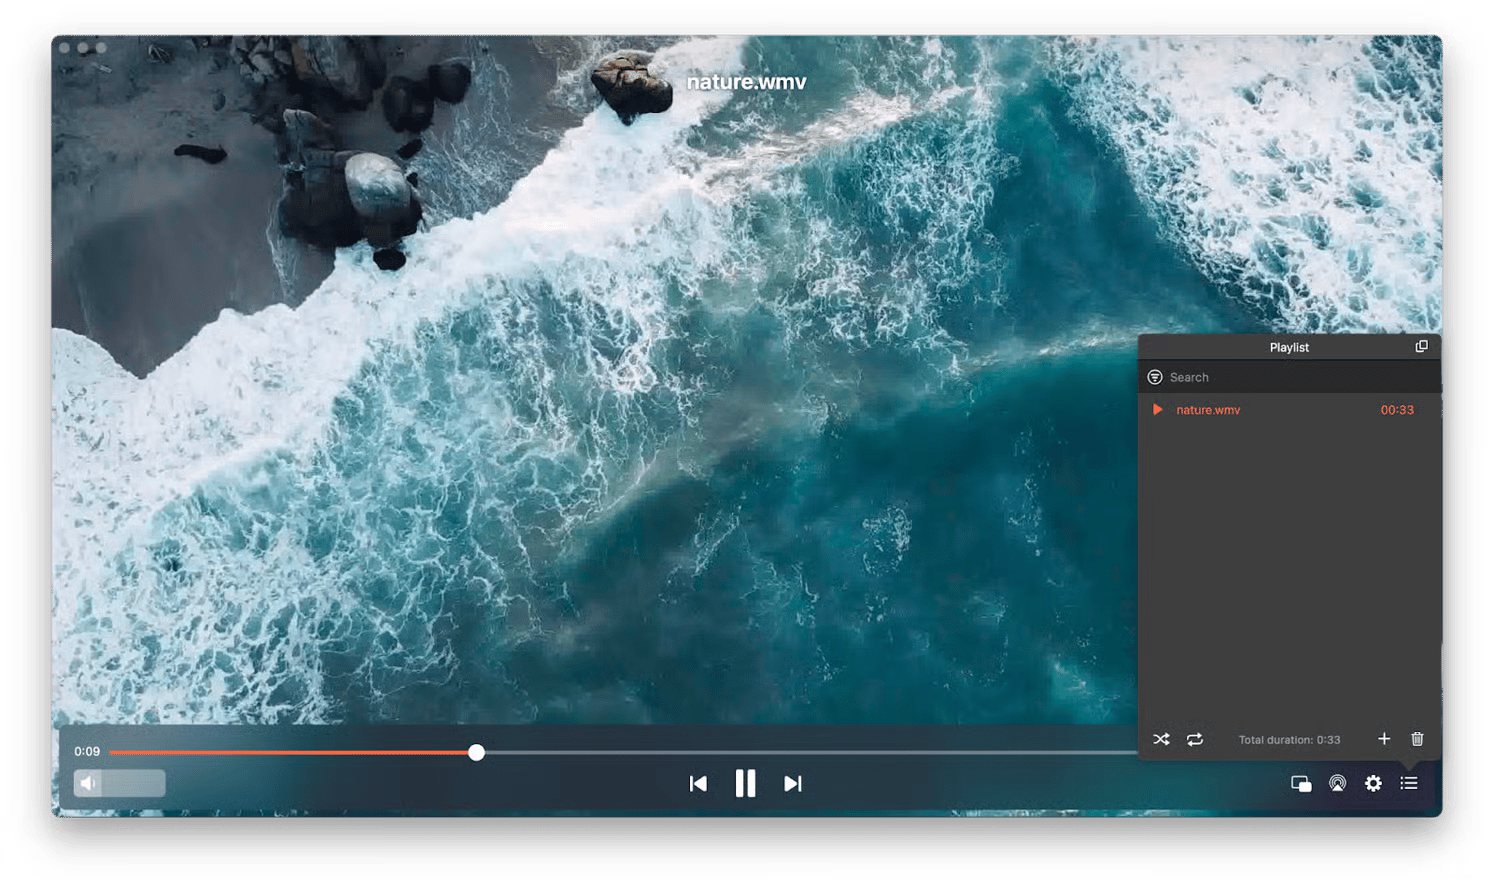Open player settings gear
The width and height of the screenshot is (1494, 885).
click(1373, 783)
